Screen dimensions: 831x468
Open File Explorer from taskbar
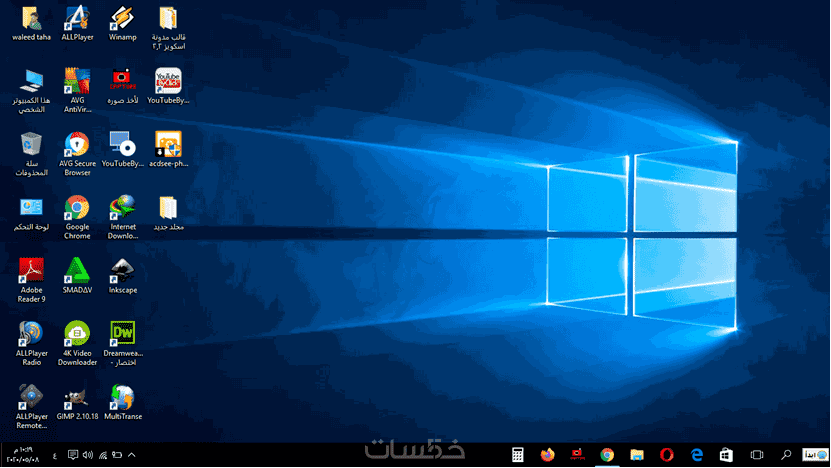(636, 455)
